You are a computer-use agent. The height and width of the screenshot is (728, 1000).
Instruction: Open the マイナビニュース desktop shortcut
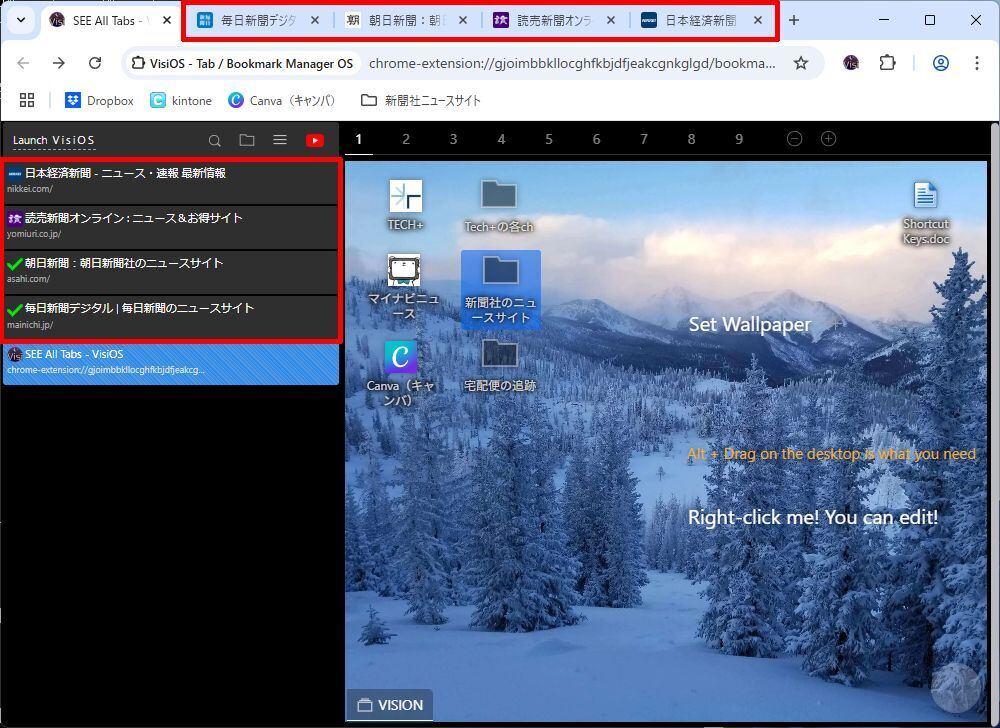[x=403, y=287]
